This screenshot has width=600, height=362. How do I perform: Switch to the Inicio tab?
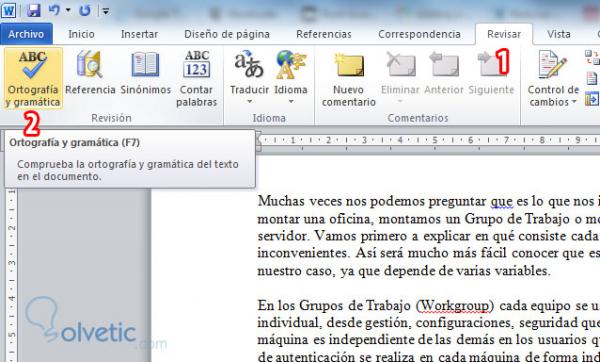pos(81,34)
